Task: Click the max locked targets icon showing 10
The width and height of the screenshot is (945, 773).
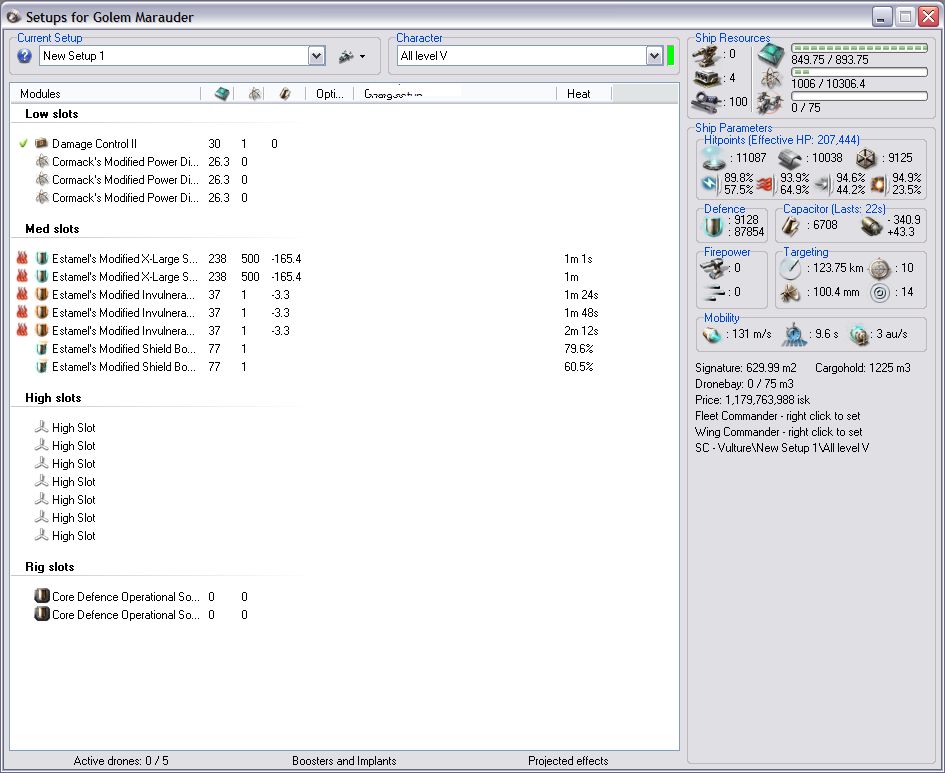Action: click(x=880, y=268)
